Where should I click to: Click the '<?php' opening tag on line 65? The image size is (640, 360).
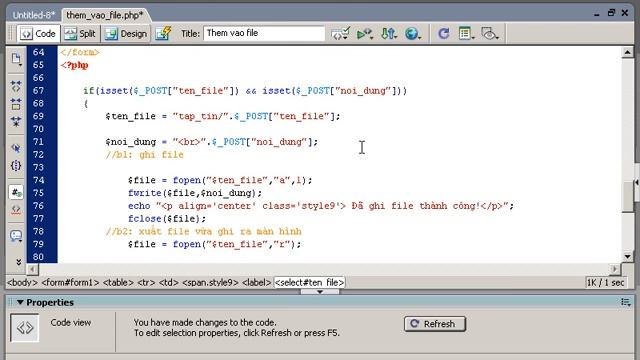click(x=74, y=65)
